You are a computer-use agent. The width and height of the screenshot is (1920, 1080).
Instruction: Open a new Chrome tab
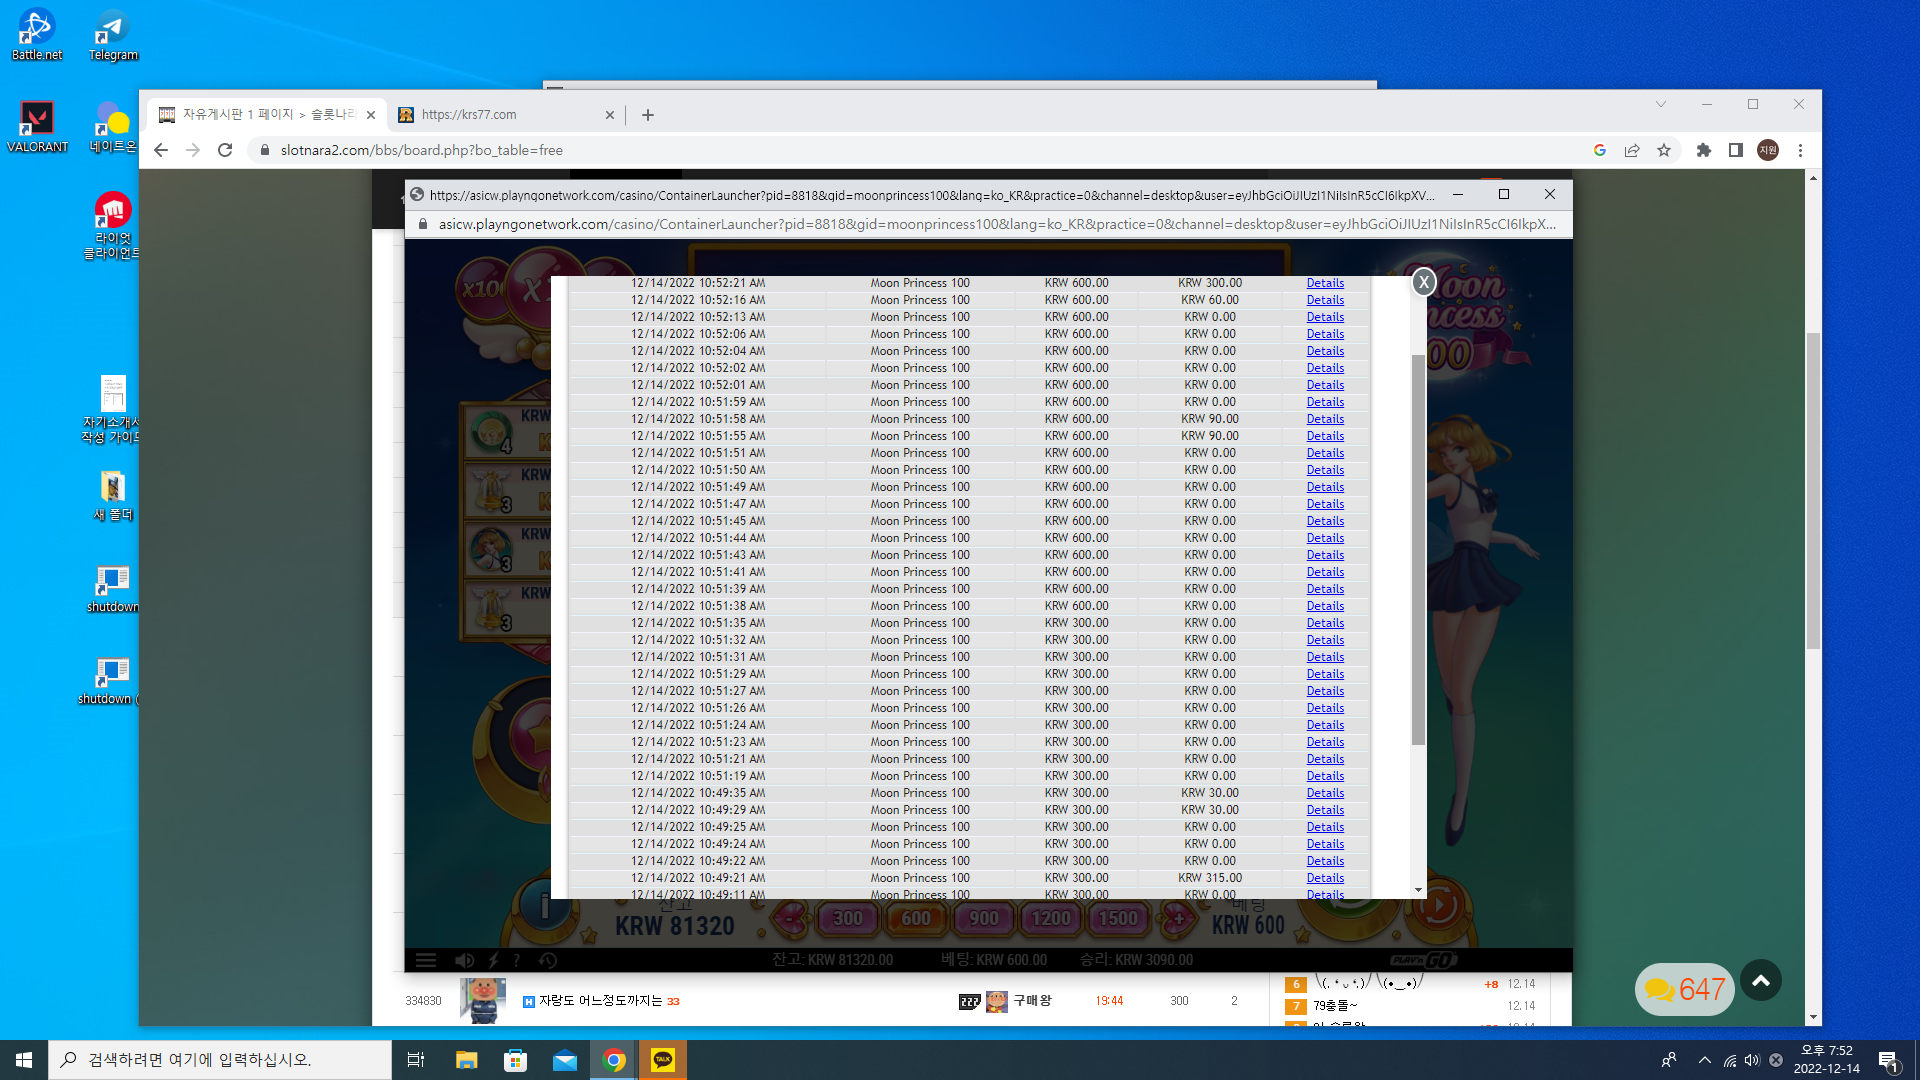(x=648, y=115)
